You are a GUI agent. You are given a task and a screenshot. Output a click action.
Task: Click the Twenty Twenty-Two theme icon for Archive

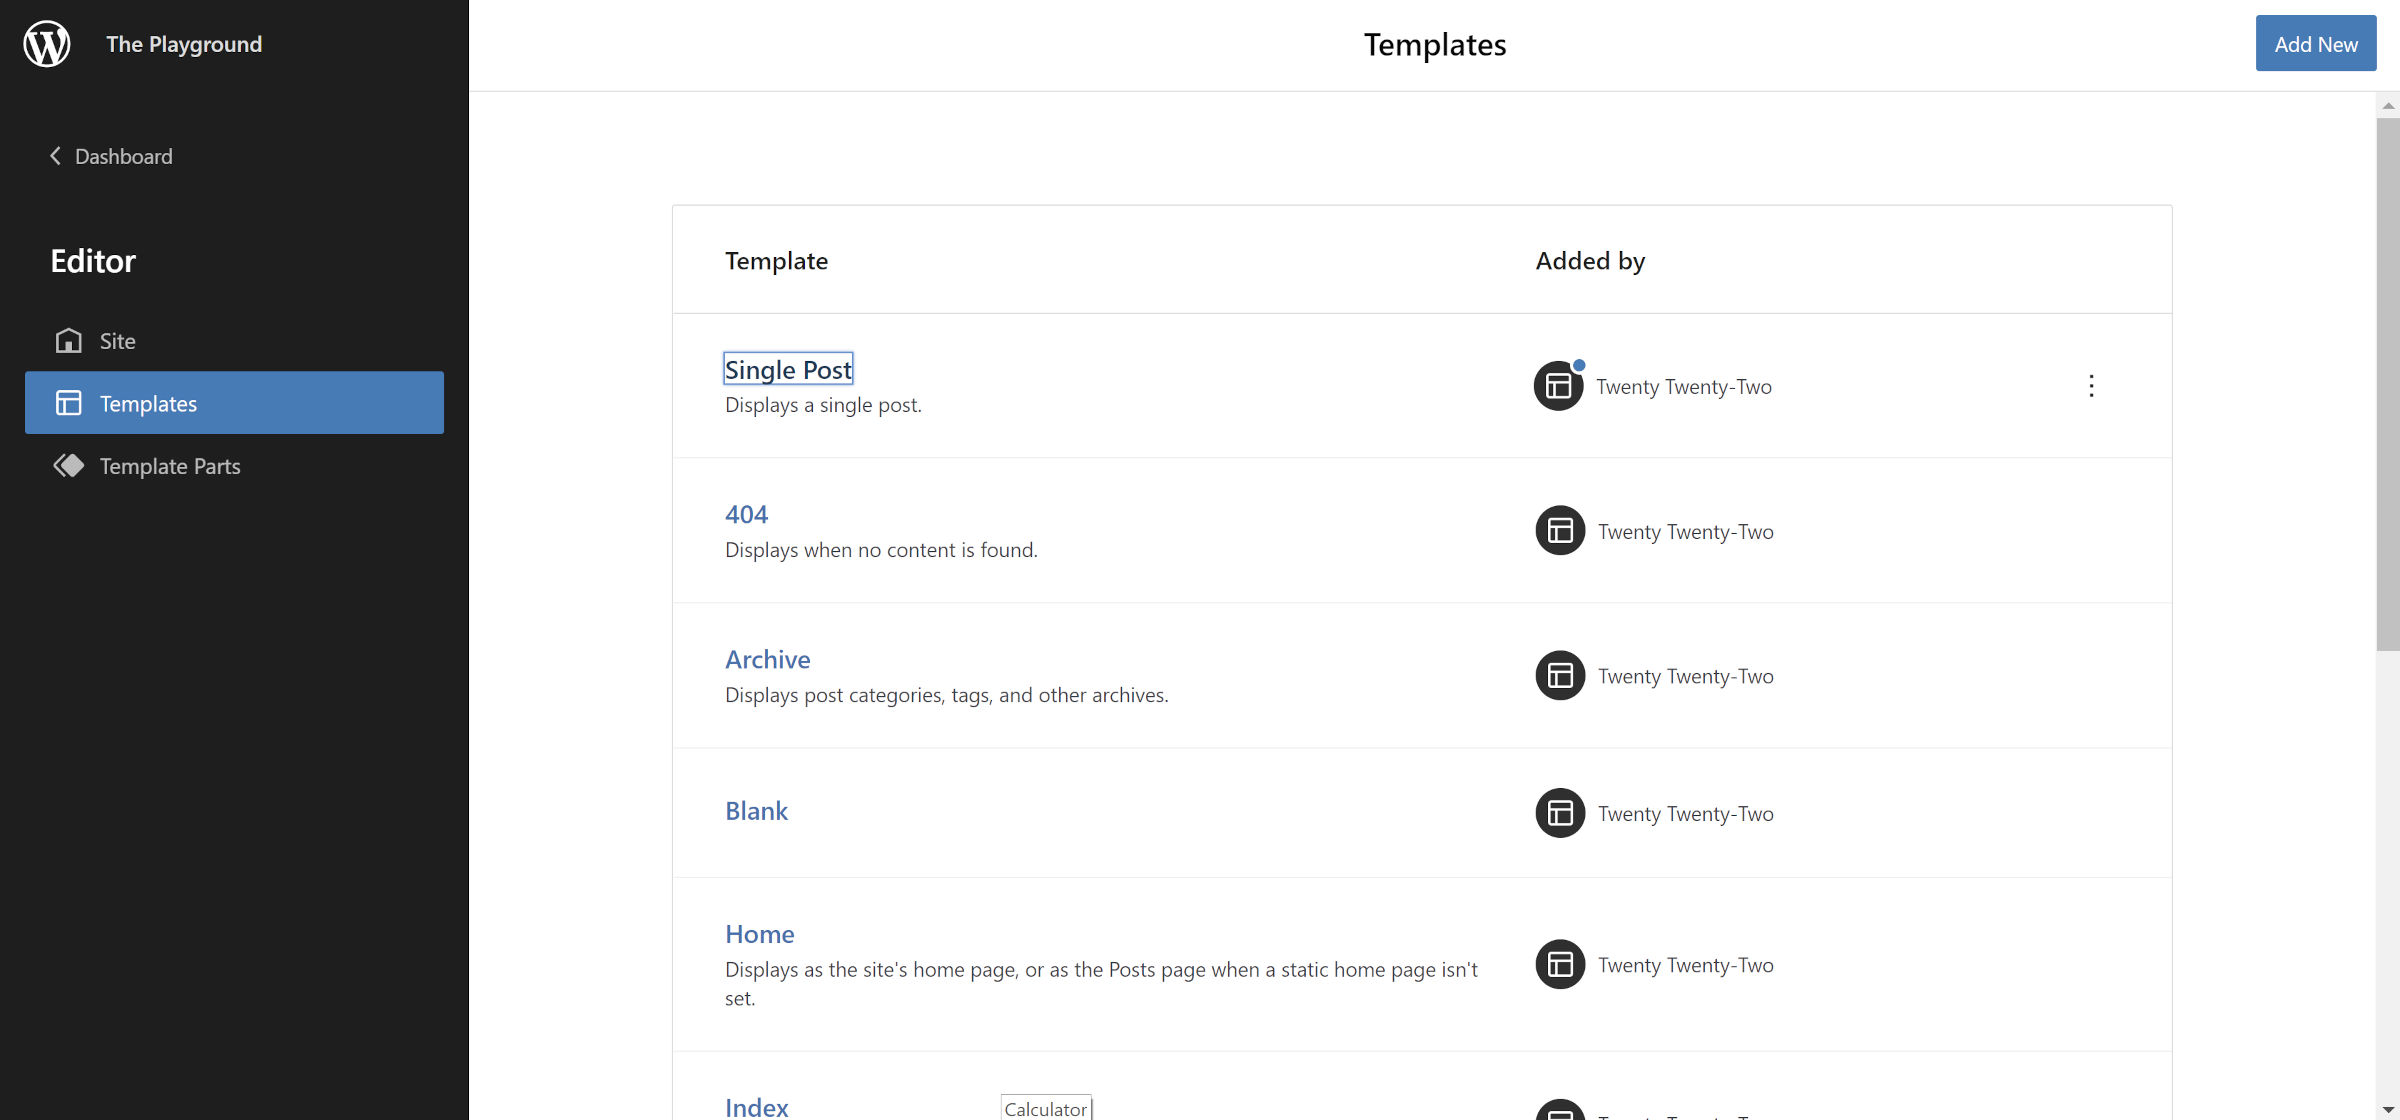click(1560, 675)
